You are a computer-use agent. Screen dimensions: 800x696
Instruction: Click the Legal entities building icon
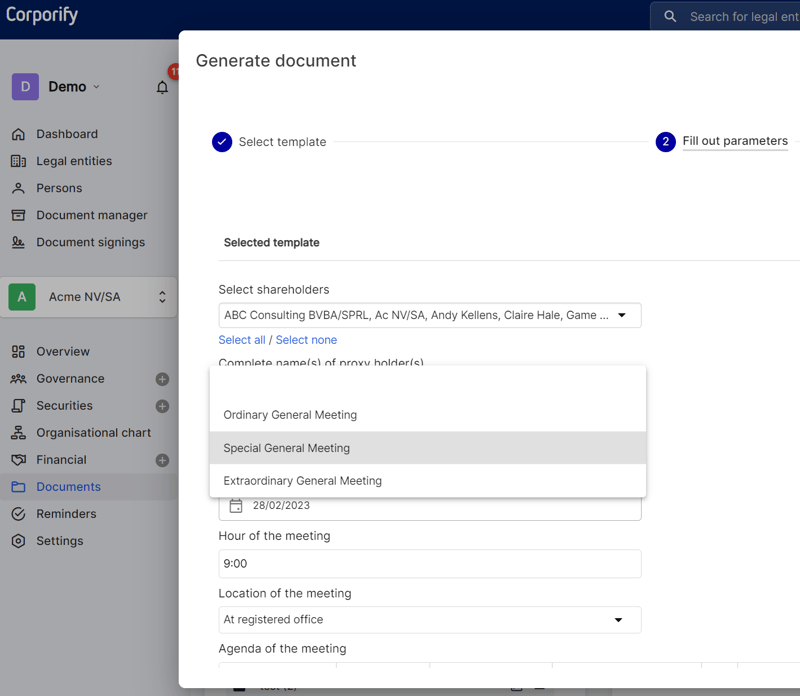(x=18, y=161)
